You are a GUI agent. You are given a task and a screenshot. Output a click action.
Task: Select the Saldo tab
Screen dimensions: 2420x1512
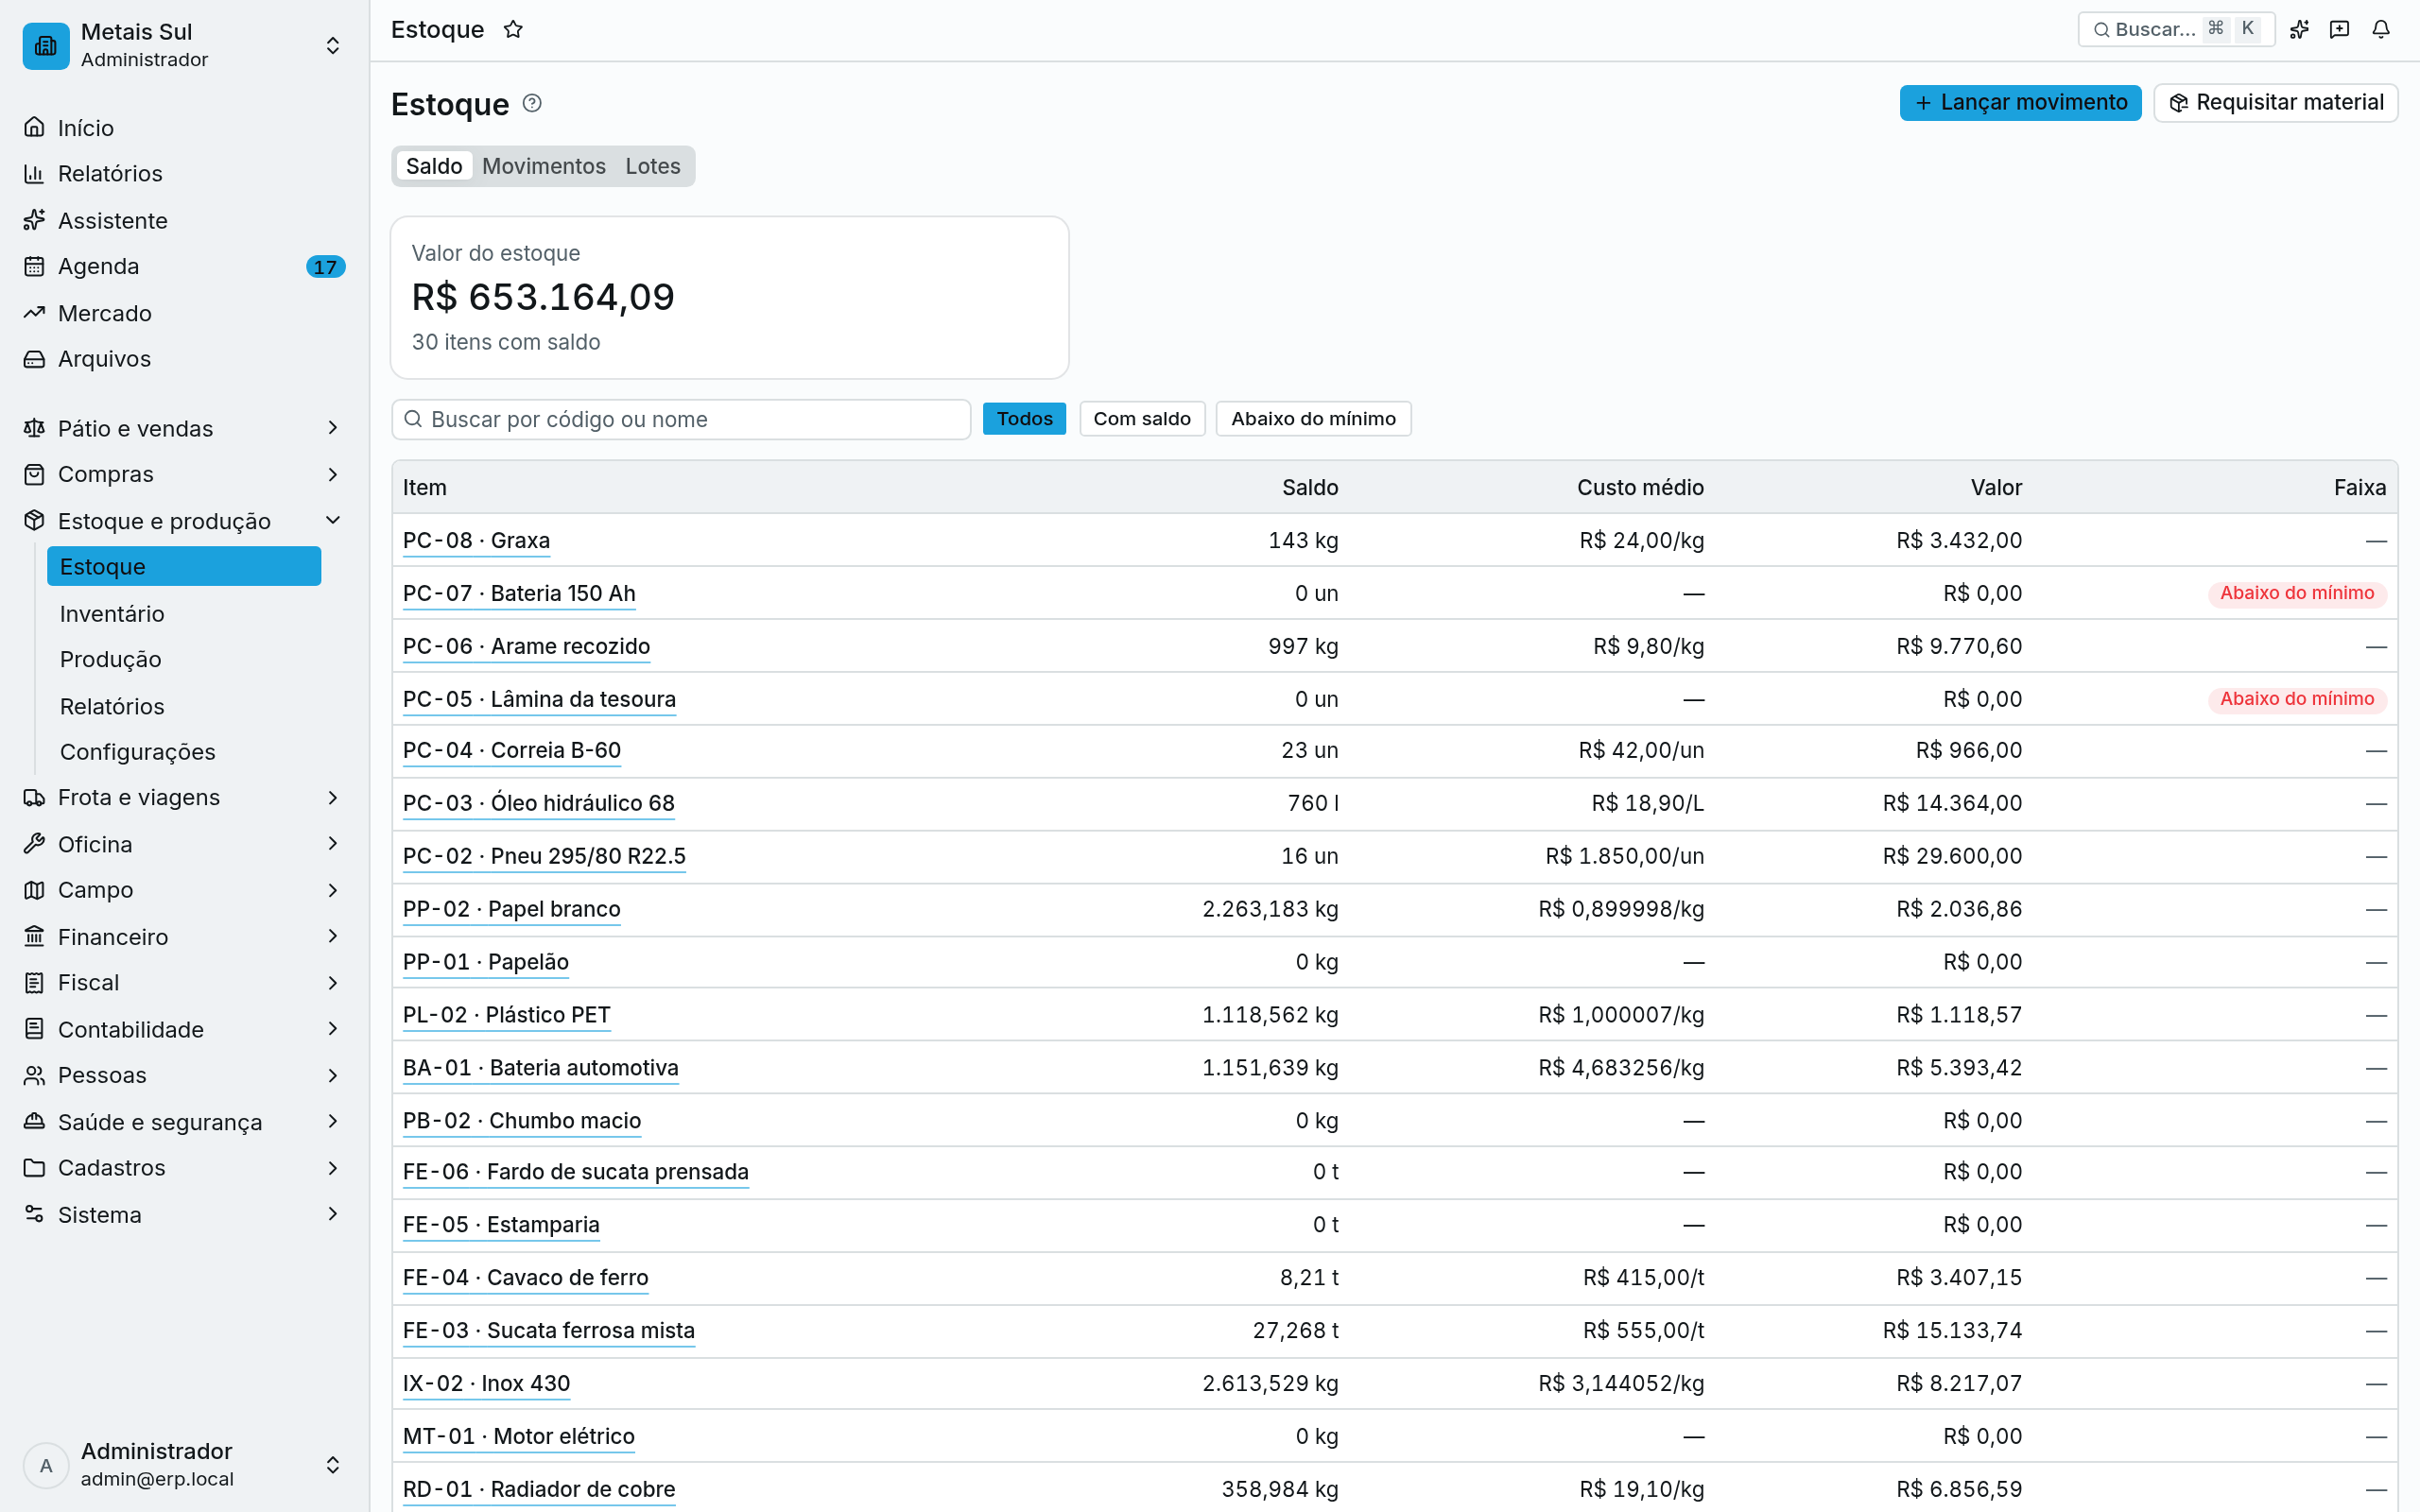coord(434,166)
